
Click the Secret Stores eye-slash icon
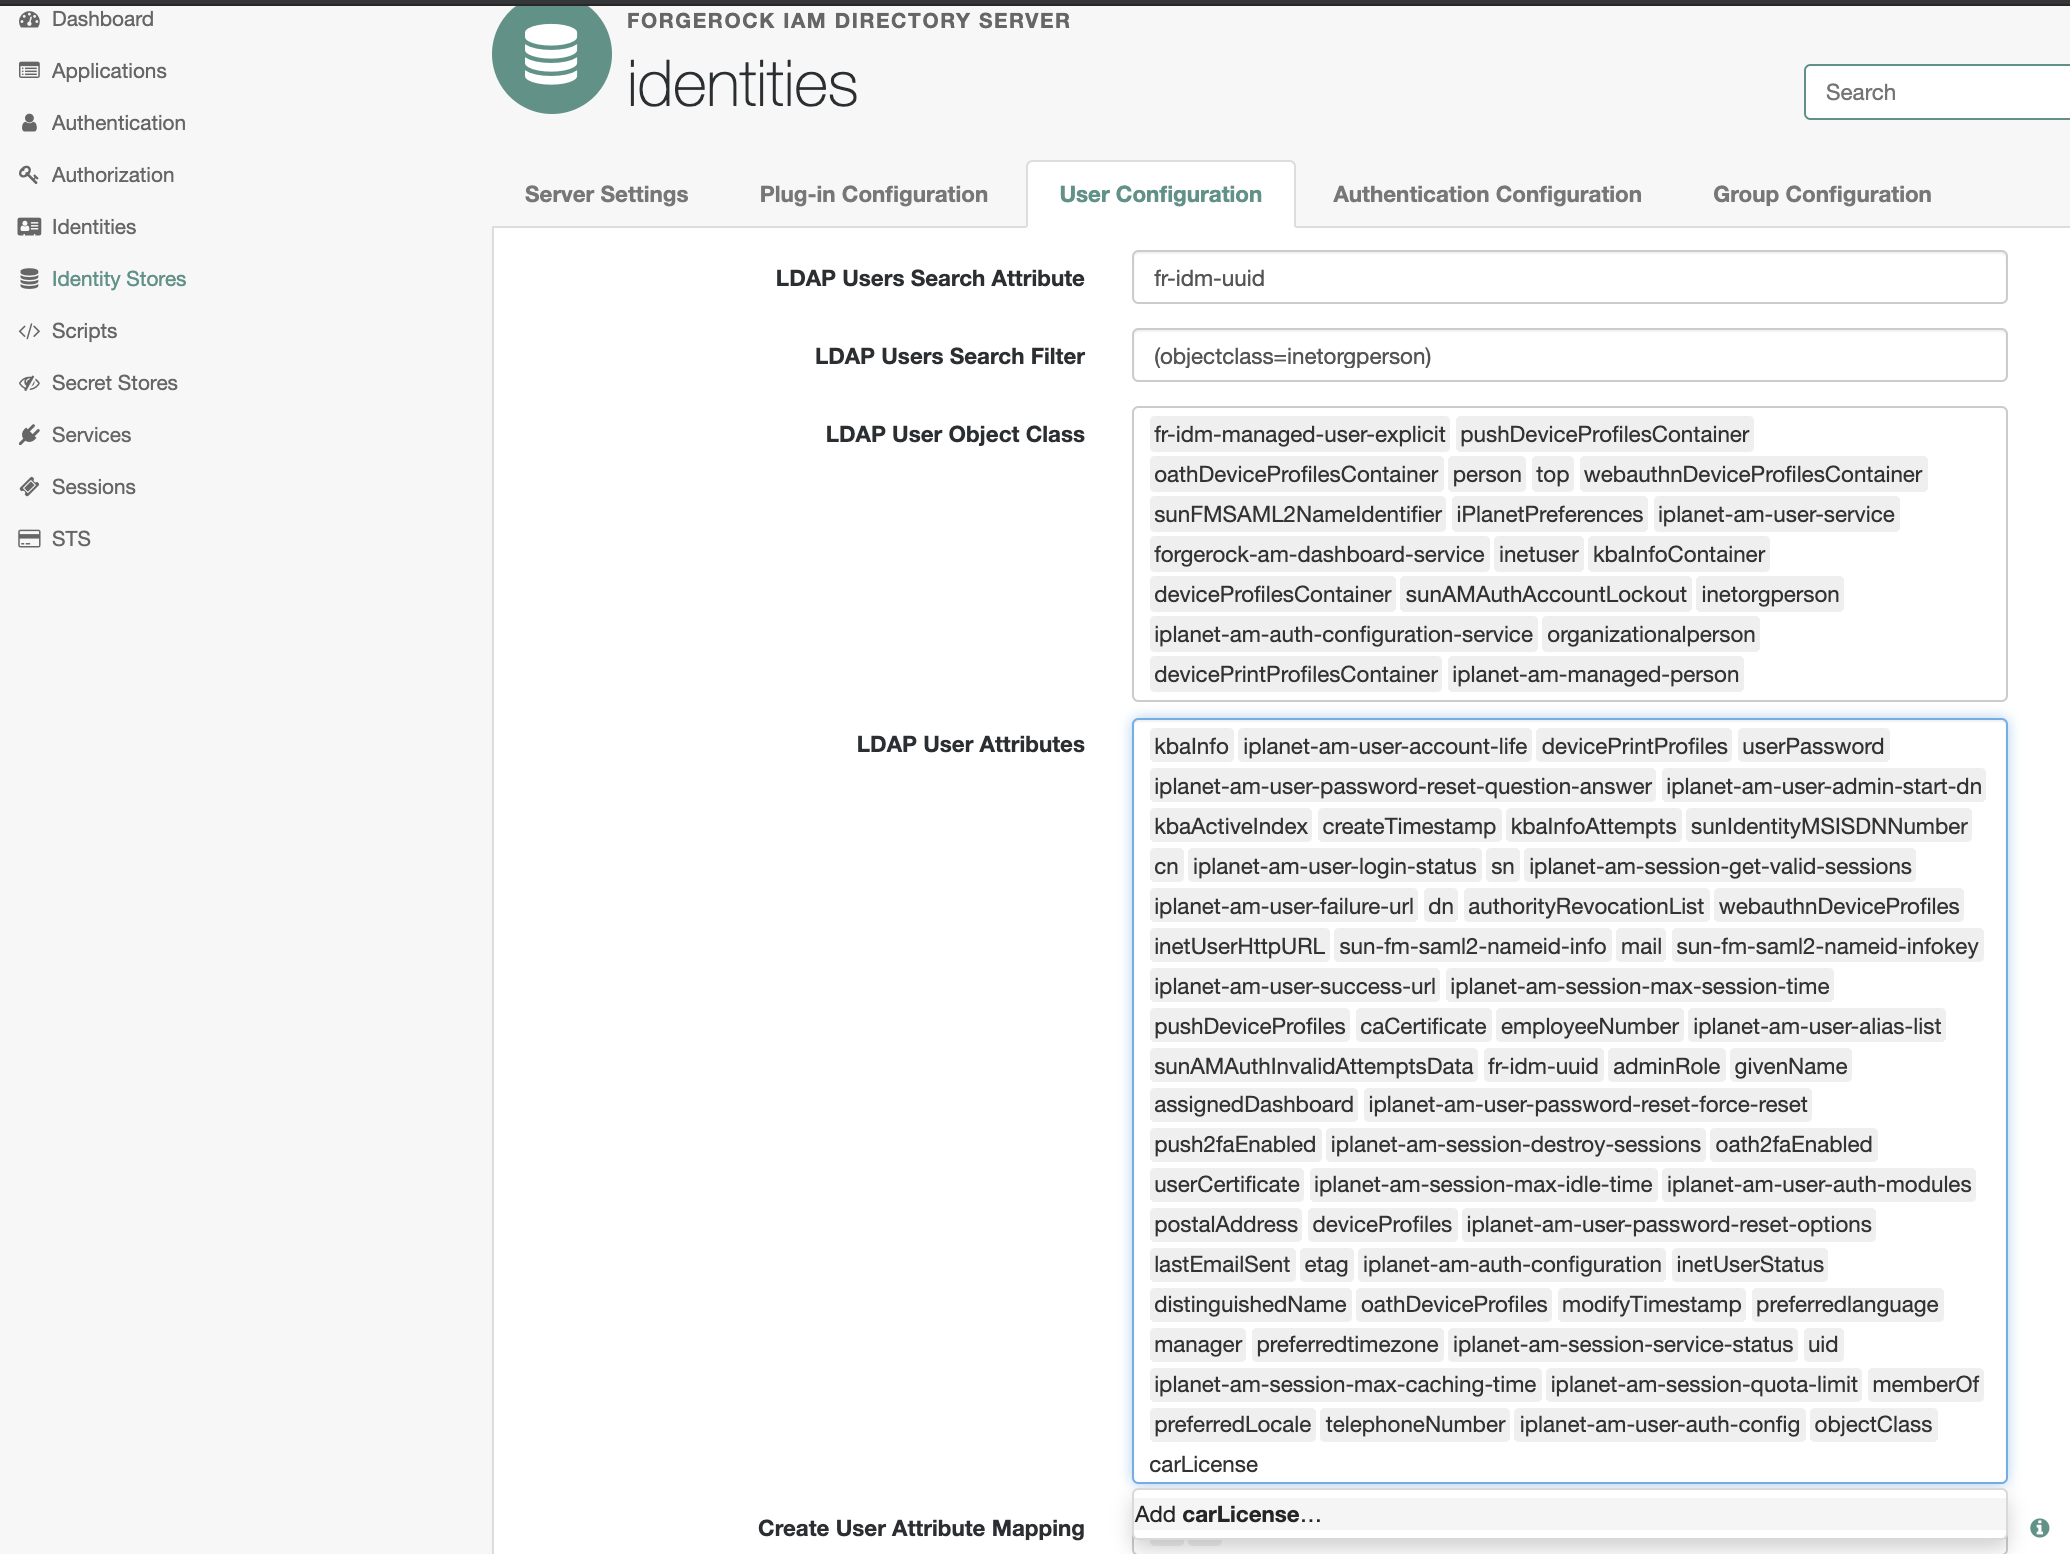(x=29, y=383)
